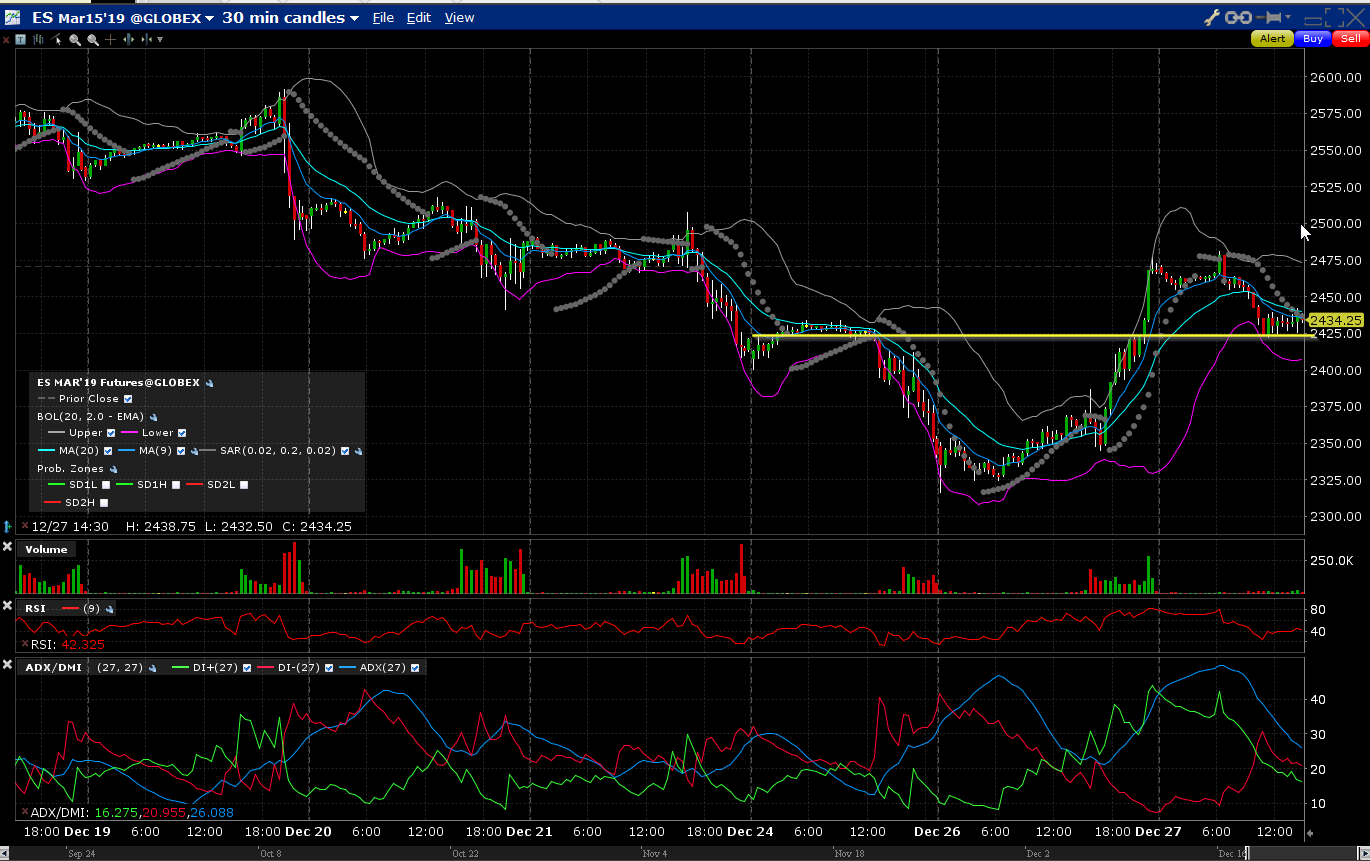Screen dimensions: 1370x861
Task: Edit Bollinger BOL(20, 2.0 - EMA) wrench
Action: (x=154, y=416)
